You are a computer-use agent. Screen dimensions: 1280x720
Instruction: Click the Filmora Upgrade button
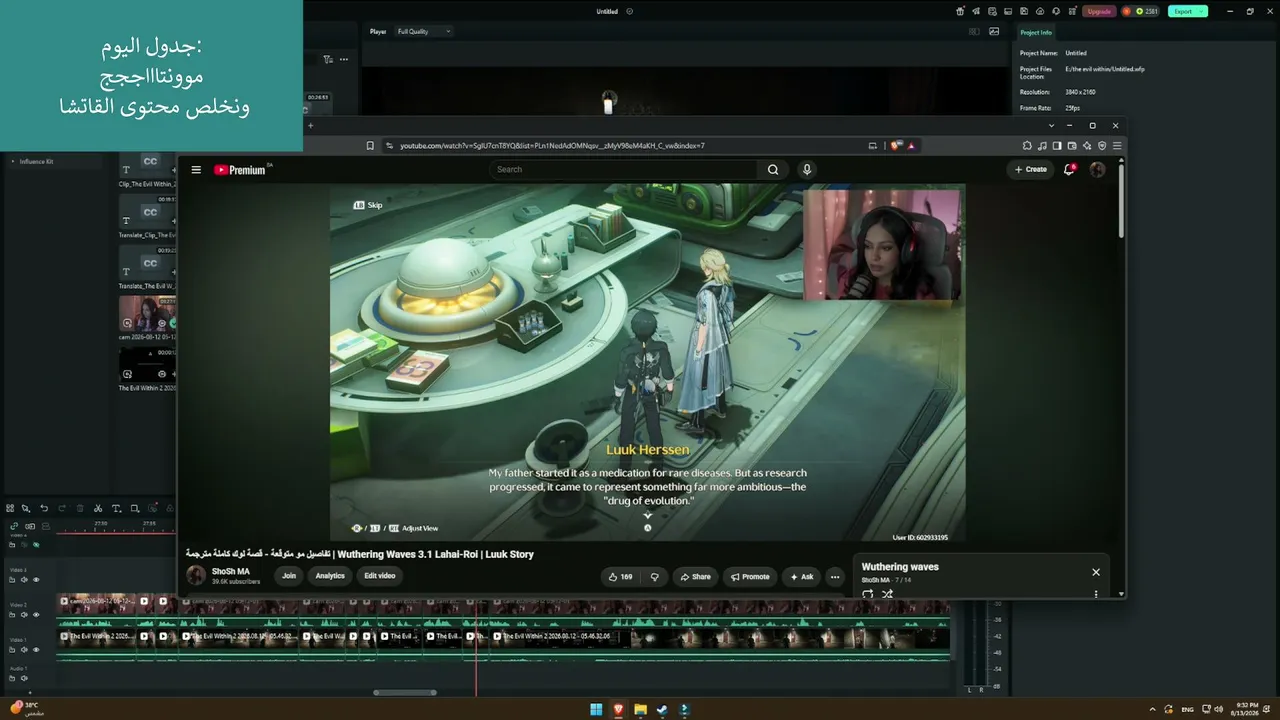[x=1099, y=11]
